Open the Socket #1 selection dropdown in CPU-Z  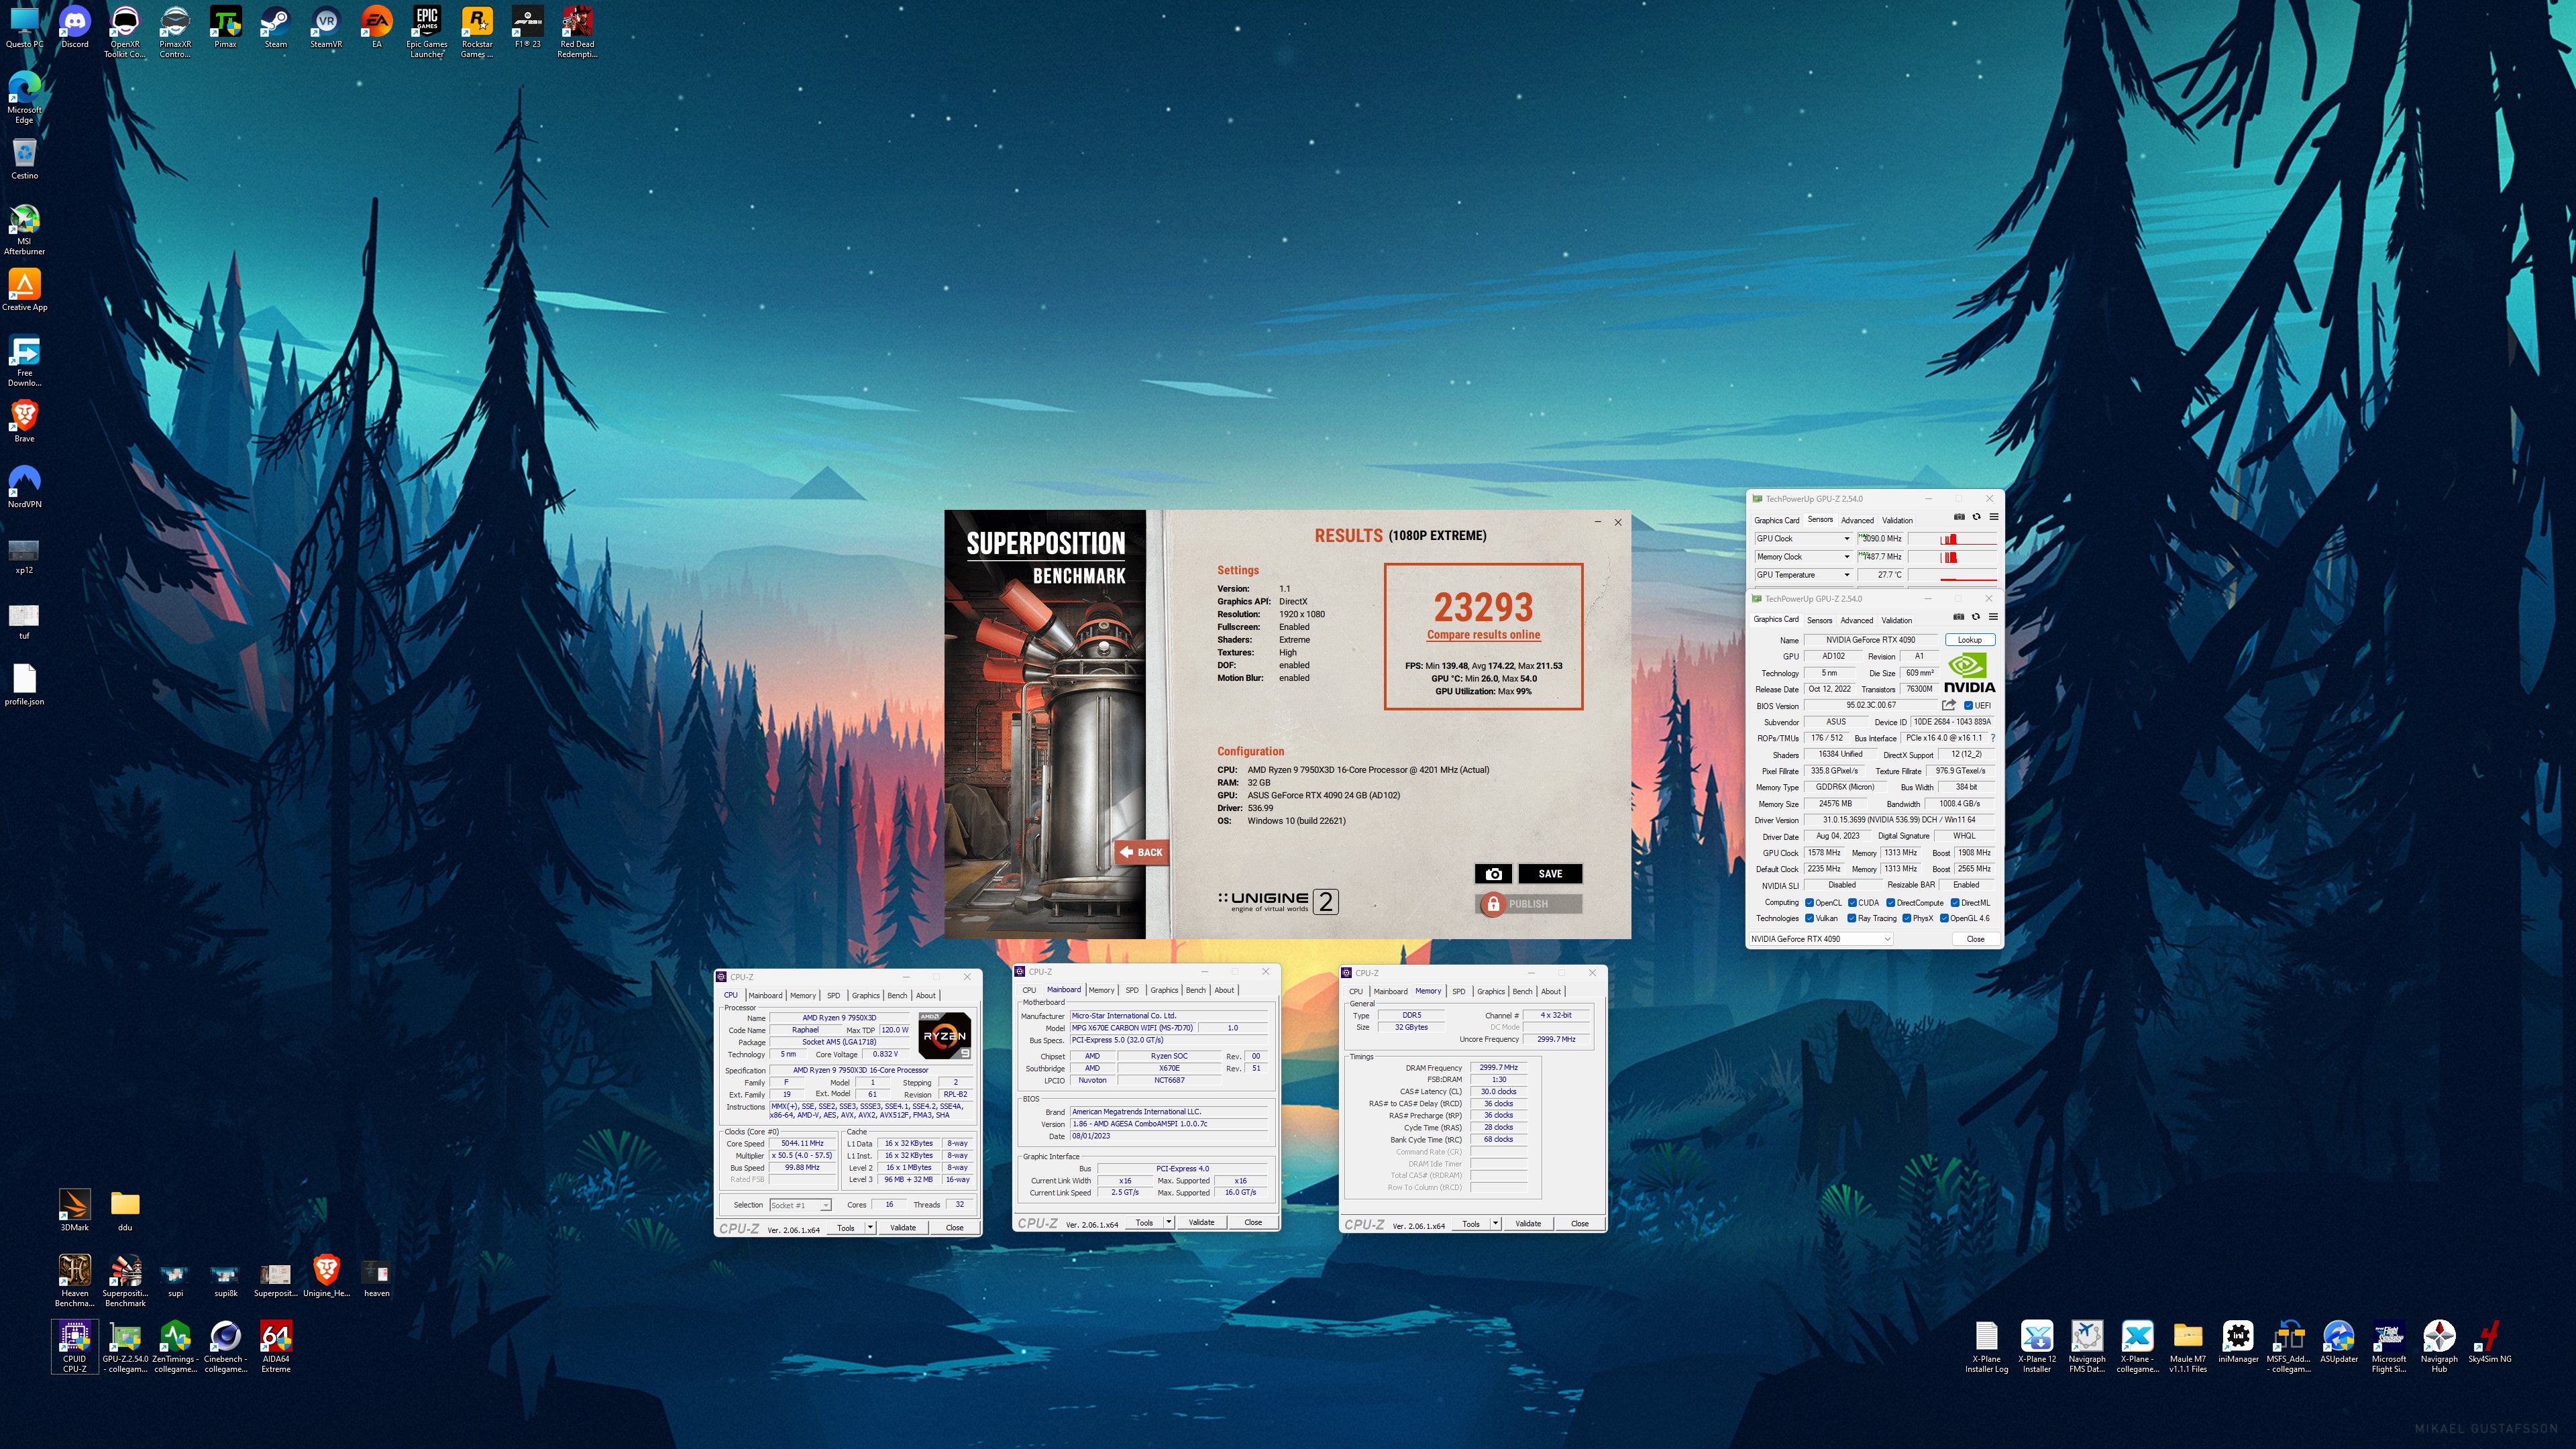tap(800, 1205)
